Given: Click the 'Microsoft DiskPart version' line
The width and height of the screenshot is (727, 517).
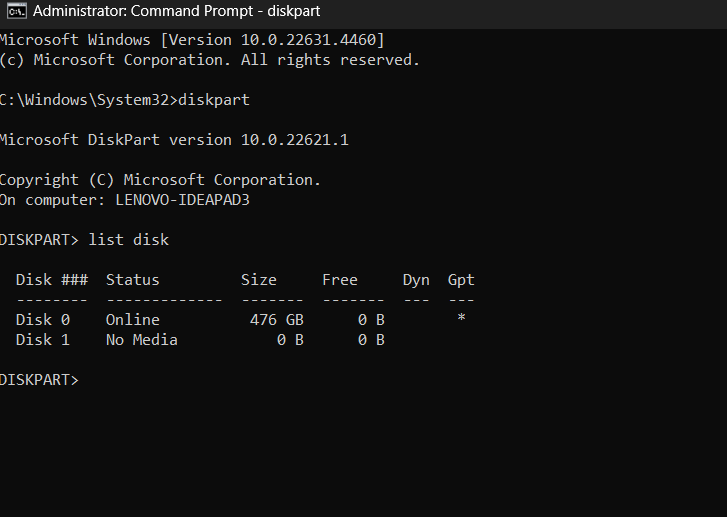Looking at the screenshot, I should tap(173, 140).
